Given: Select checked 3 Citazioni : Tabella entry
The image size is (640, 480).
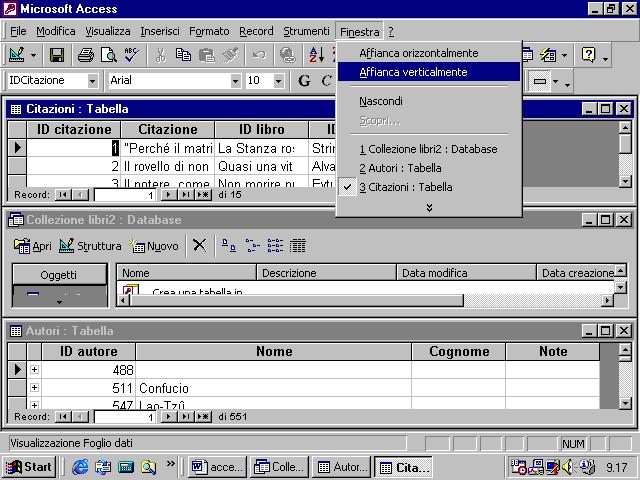Looking at the screenshot, I should point(429,187).
